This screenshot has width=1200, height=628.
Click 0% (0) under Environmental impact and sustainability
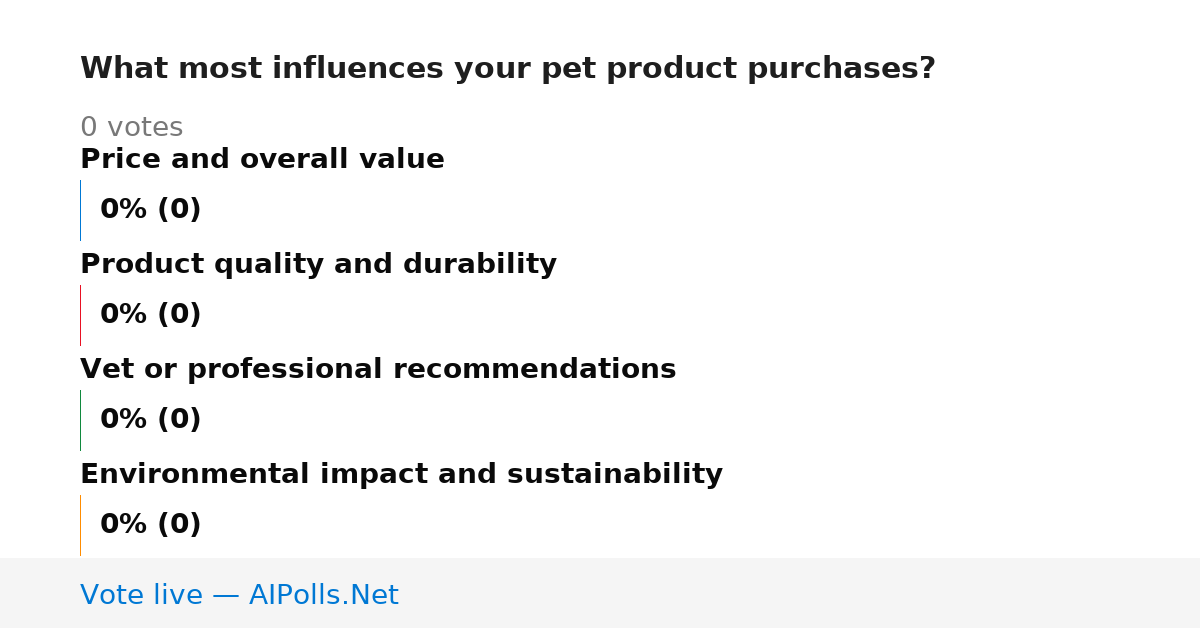(150, 525)
